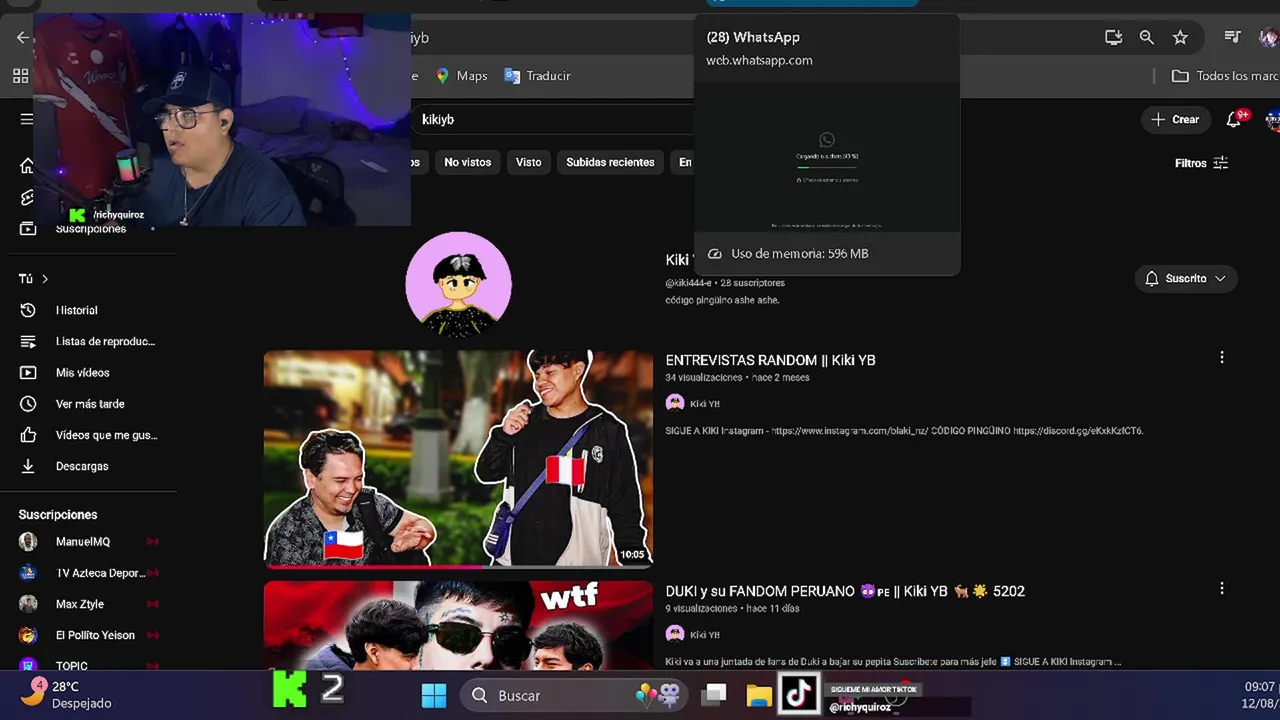This screenshot has height=720, width=1280.
Task: Open the Windows Start button
Action: coord(434,695)
